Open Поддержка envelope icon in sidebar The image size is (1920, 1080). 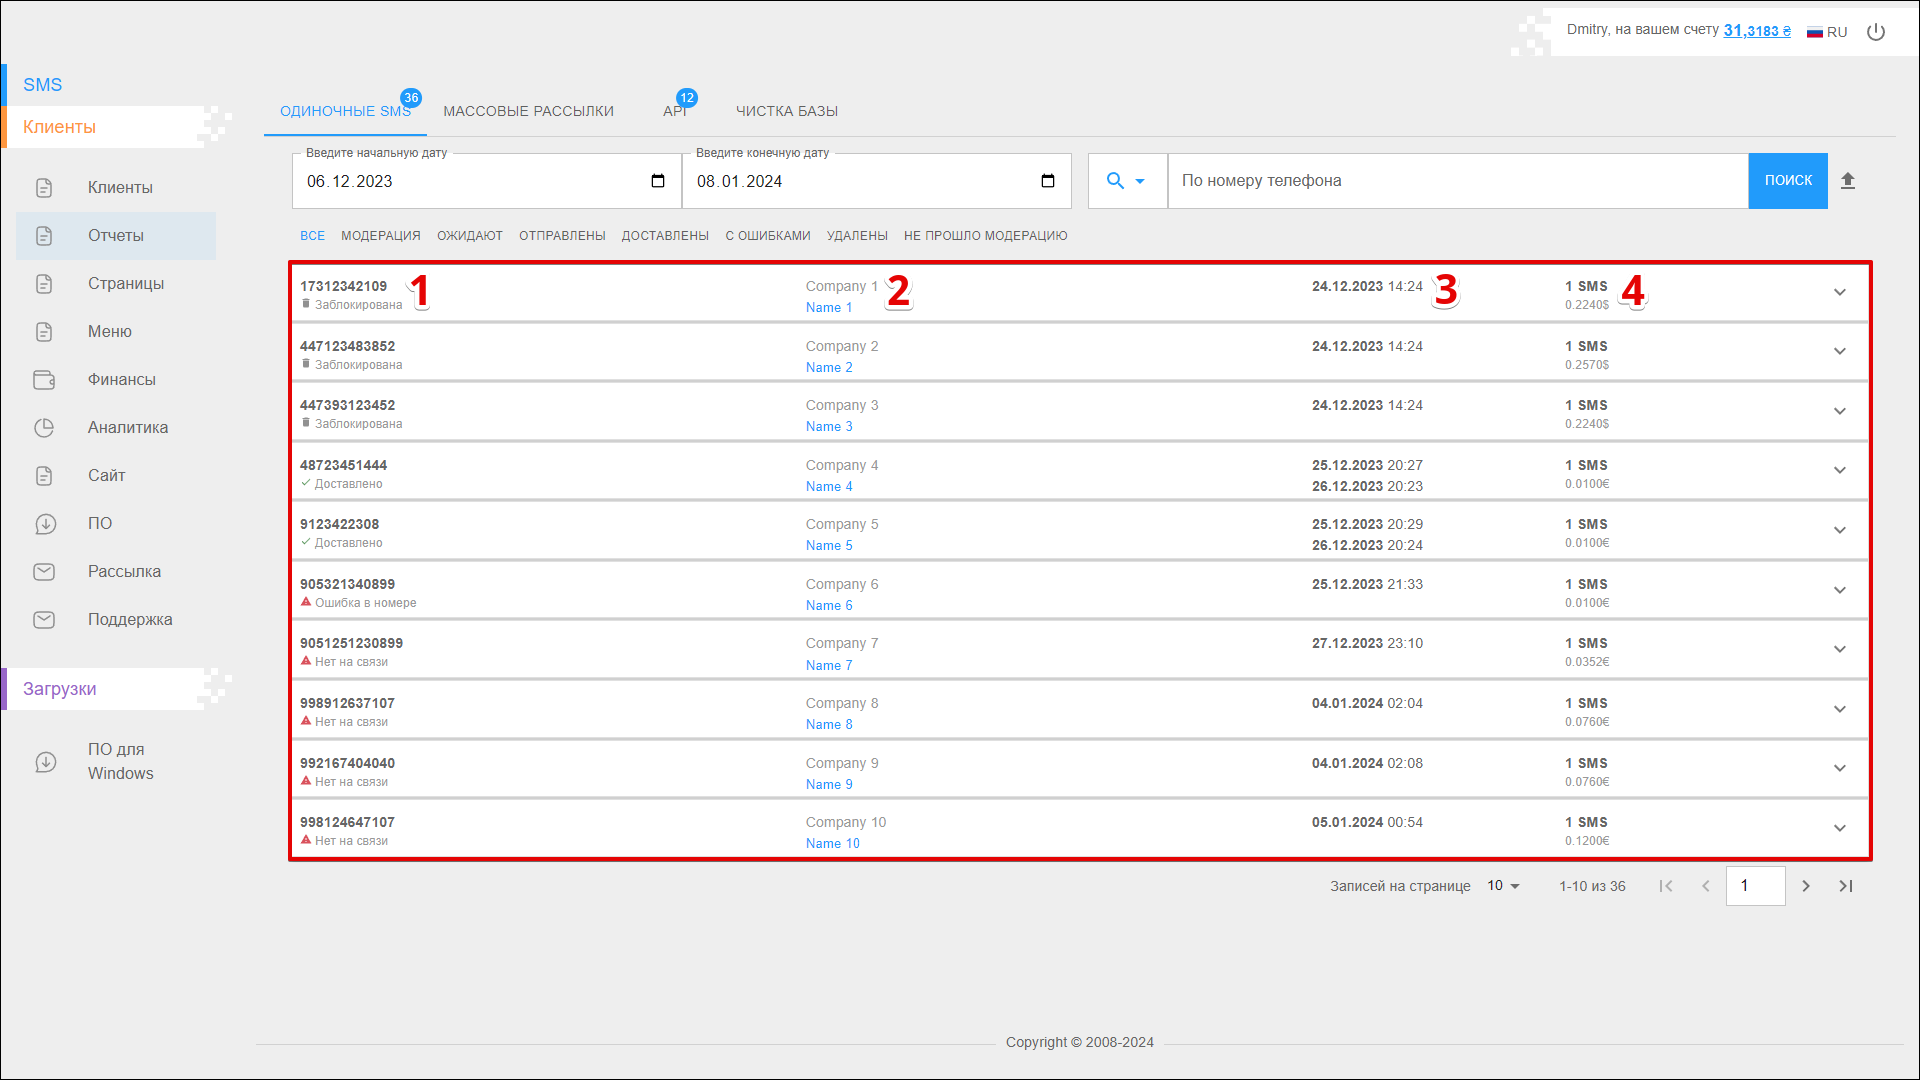pyautogui.click(x=44, y=620)
